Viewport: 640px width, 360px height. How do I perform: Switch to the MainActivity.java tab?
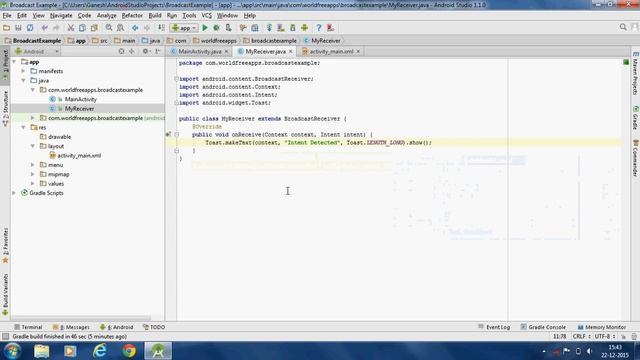200,51
